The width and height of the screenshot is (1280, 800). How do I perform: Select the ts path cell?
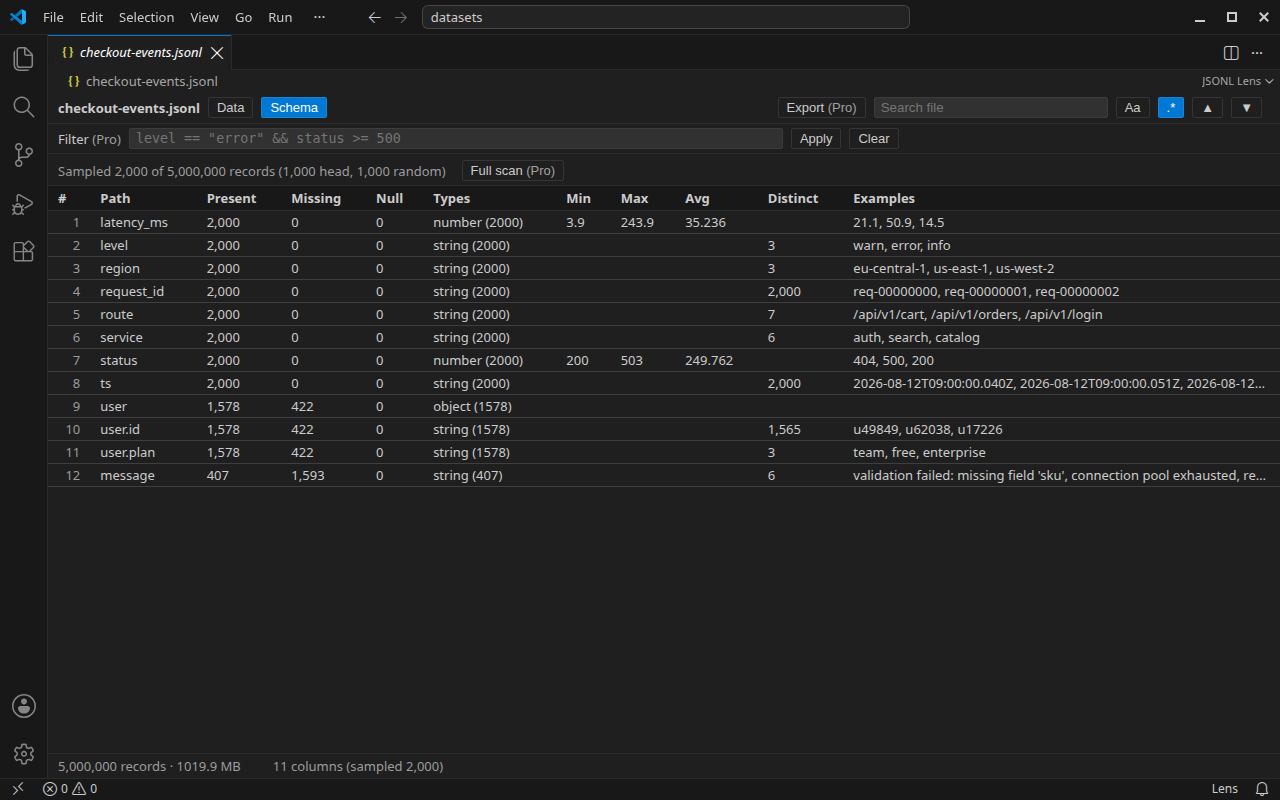[x=106, y=383]
